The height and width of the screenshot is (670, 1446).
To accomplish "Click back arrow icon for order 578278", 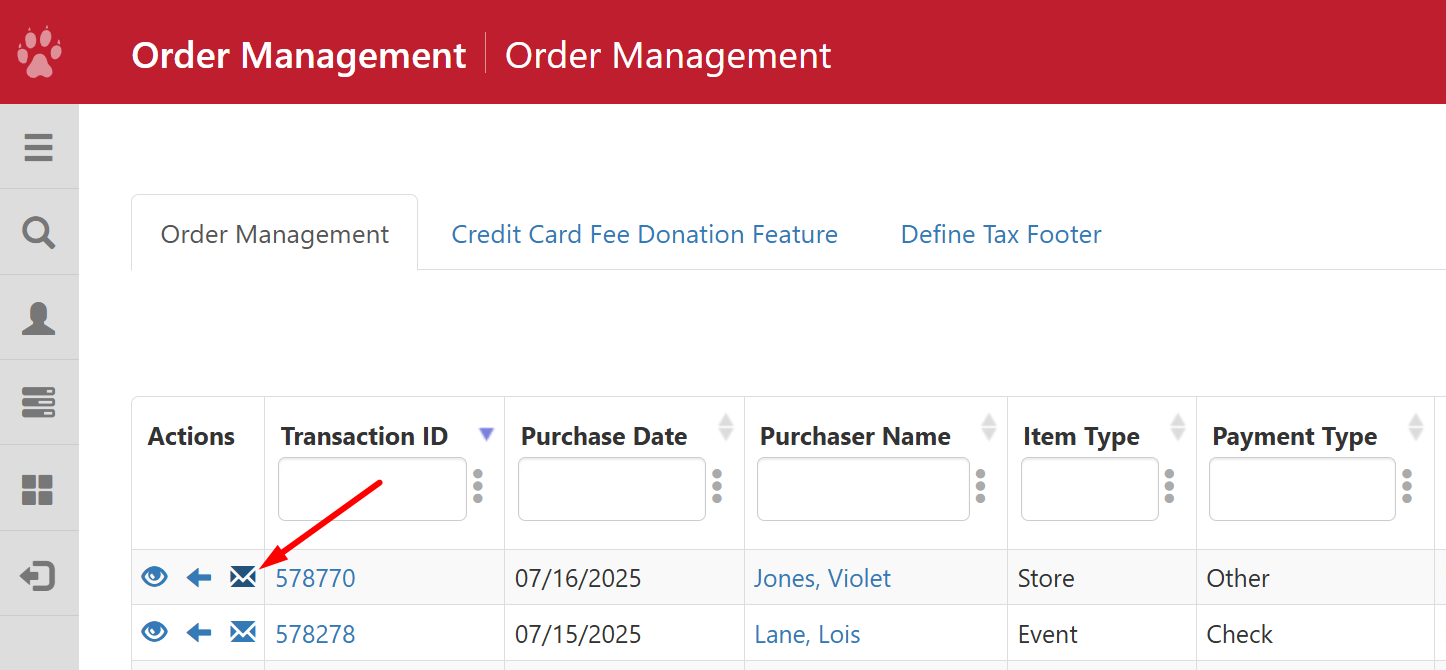I will tap(199, 632).
